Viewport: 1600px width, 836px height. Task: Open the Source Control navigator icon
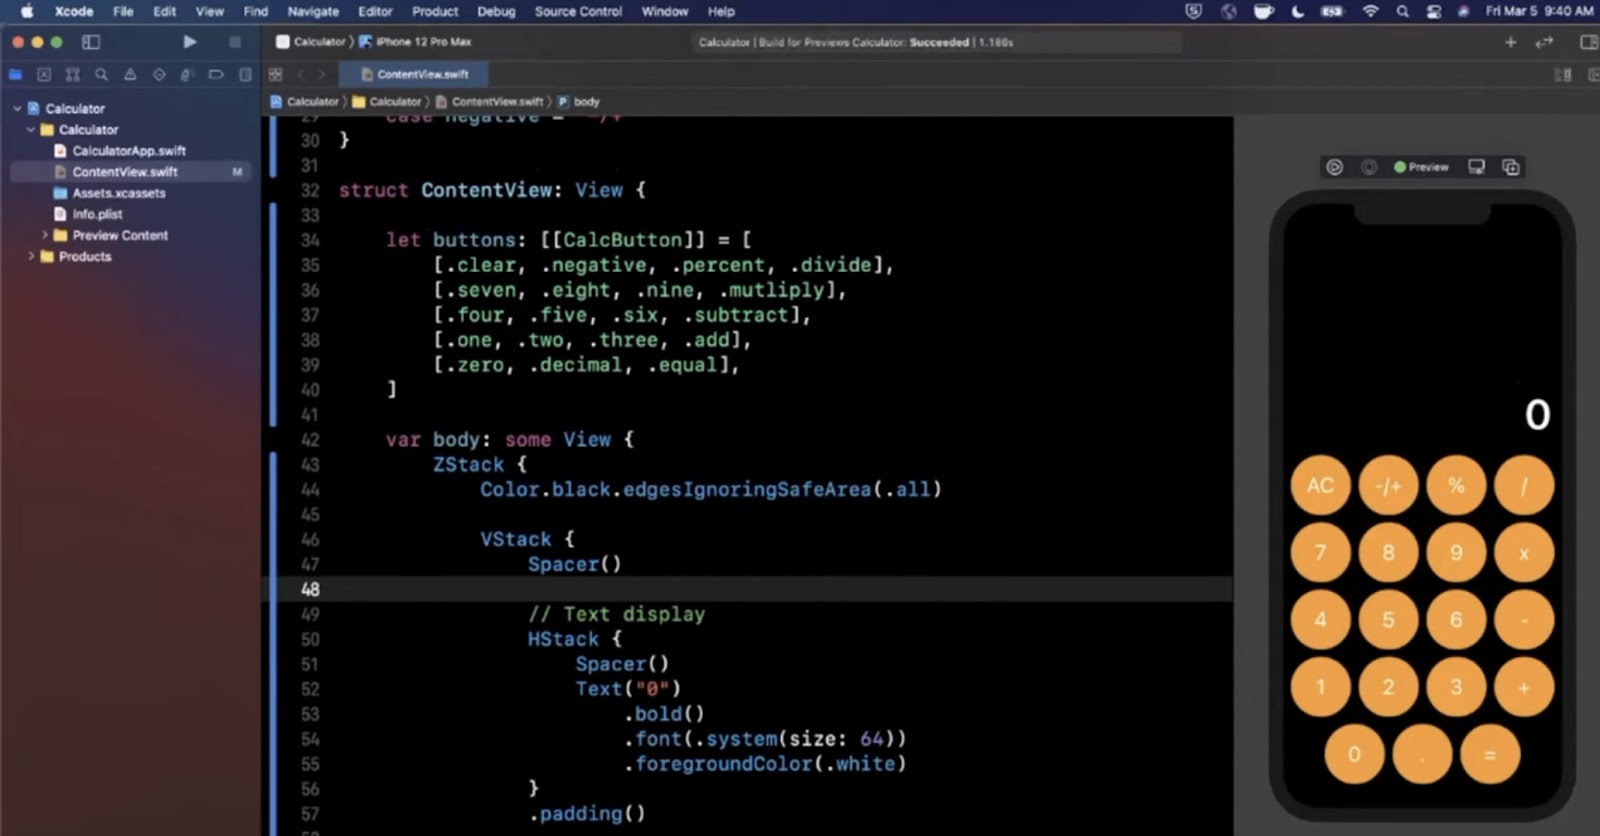pos(44,75)
